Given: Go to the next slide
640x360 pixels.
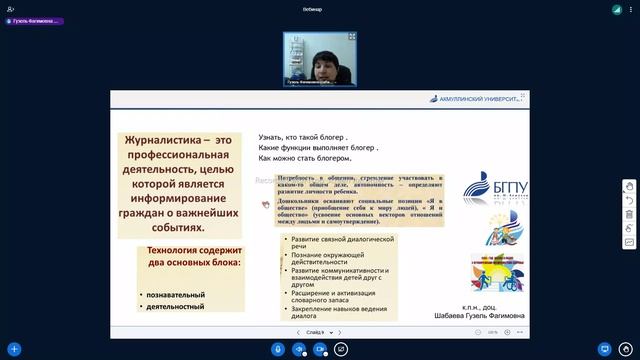Looking at the screenshot, I should (x=340, y=332).
